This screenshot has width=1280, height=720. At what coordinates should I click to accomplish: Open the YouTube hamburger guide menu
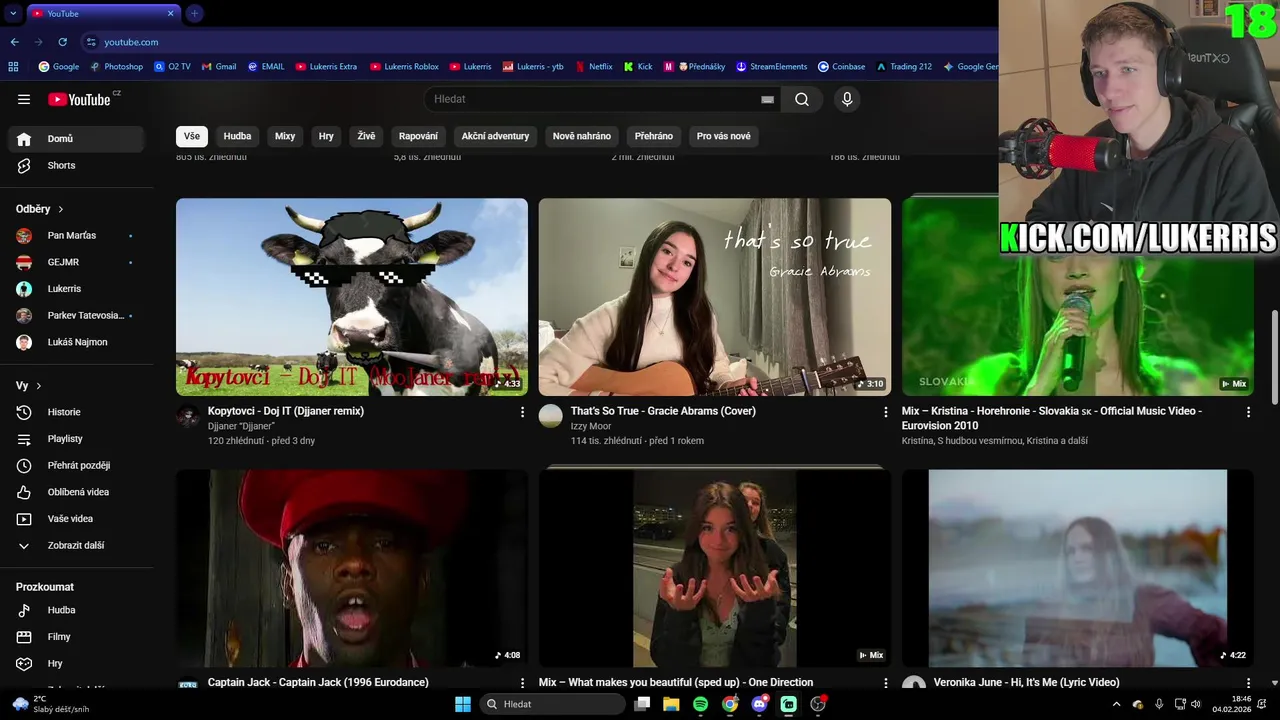[x=24, y=99]
